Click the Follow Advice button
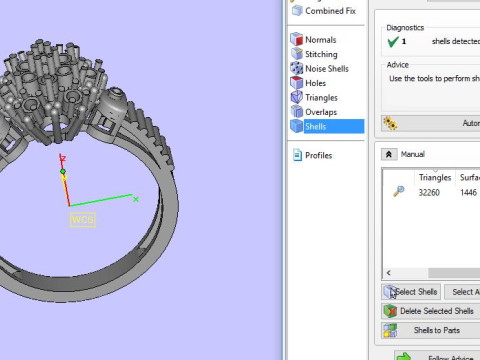 (437, 356)
